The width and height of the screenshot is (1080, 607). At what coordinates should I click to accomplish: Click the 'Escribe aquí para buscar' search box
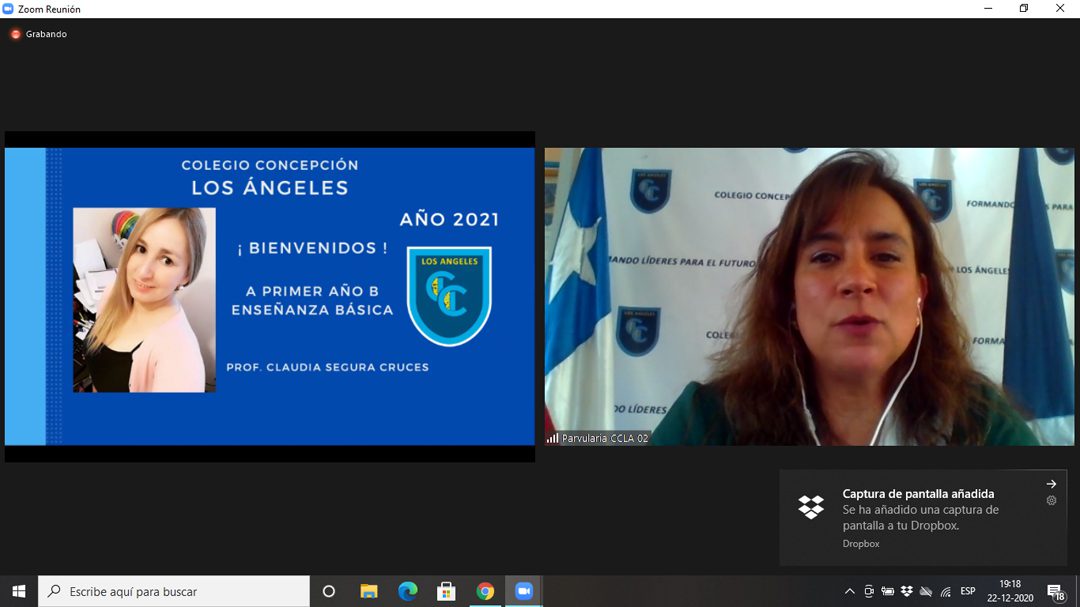[175, 591]
